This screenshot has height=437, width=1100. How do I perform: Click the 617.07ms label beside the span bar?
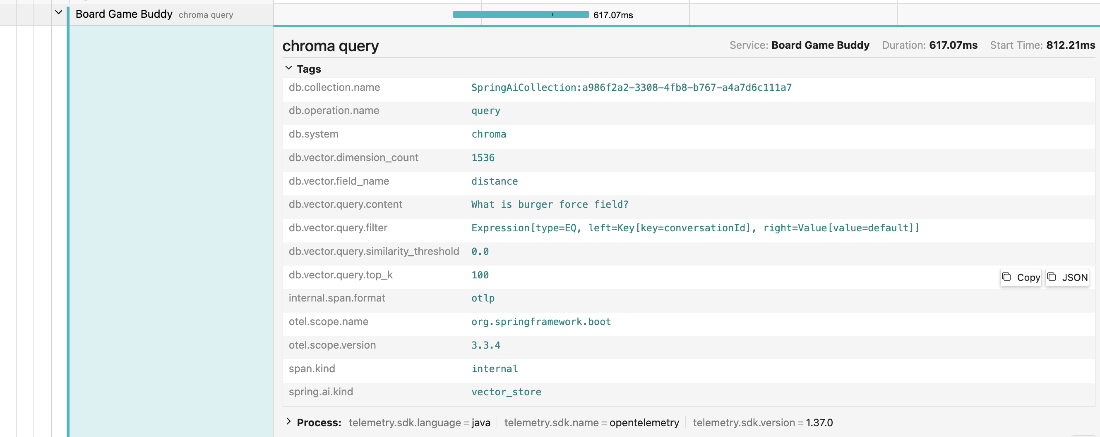tap(613, 14)
